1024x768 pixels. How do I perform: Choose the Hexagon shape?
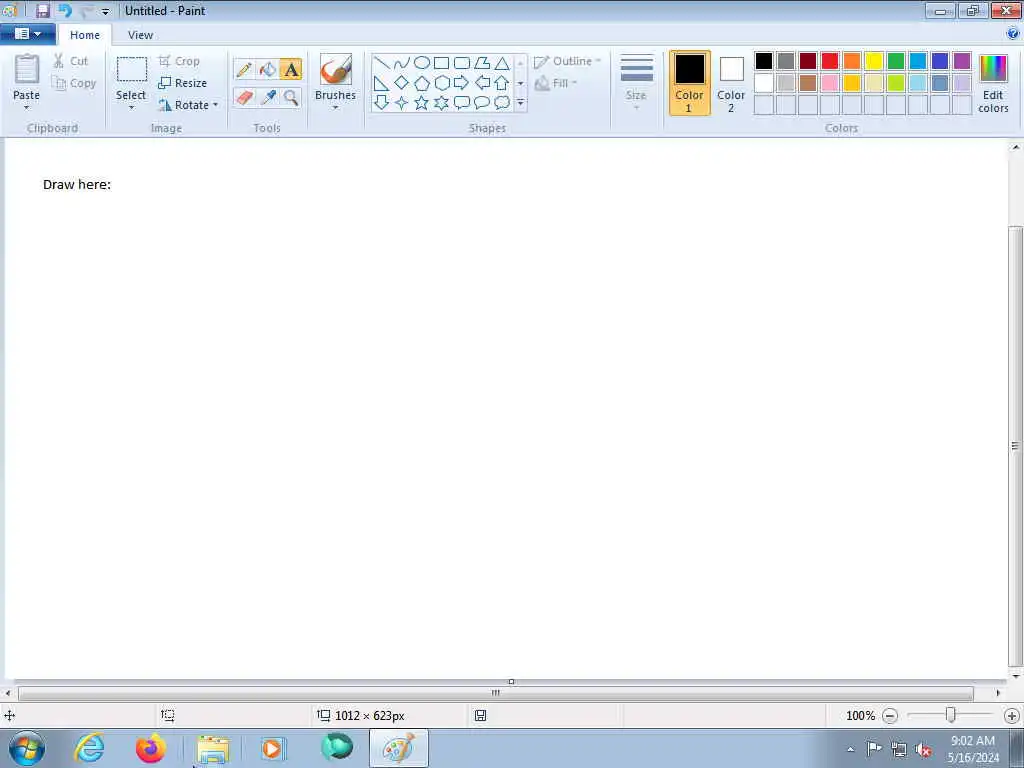(x=441, y=83)
